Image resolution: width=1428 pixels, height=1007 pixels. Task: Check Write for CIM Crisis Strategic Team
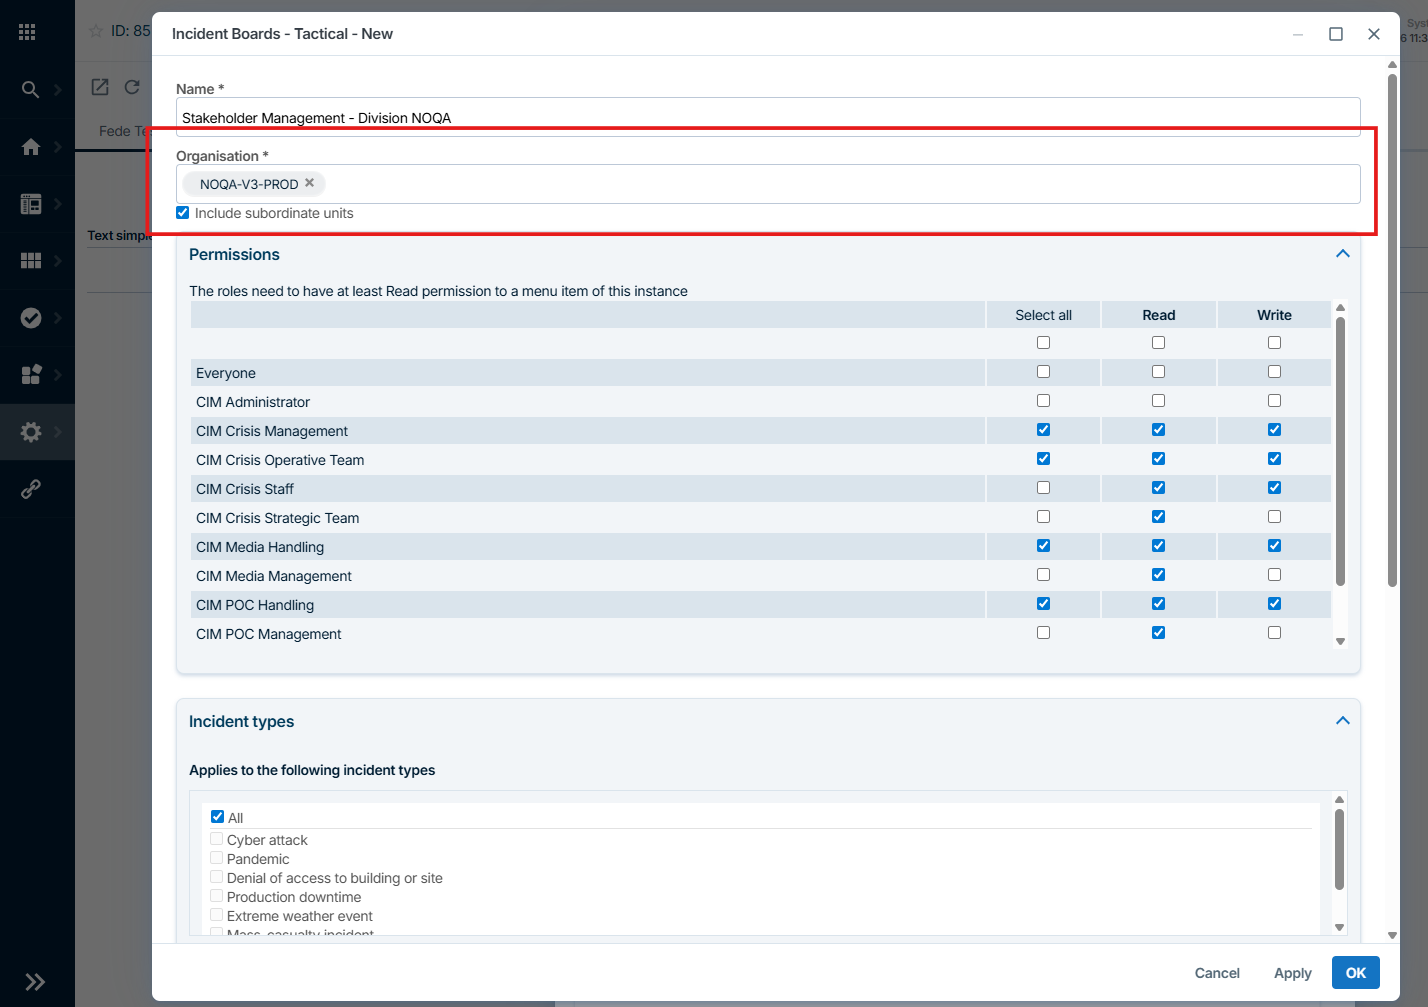point(1274,517)
